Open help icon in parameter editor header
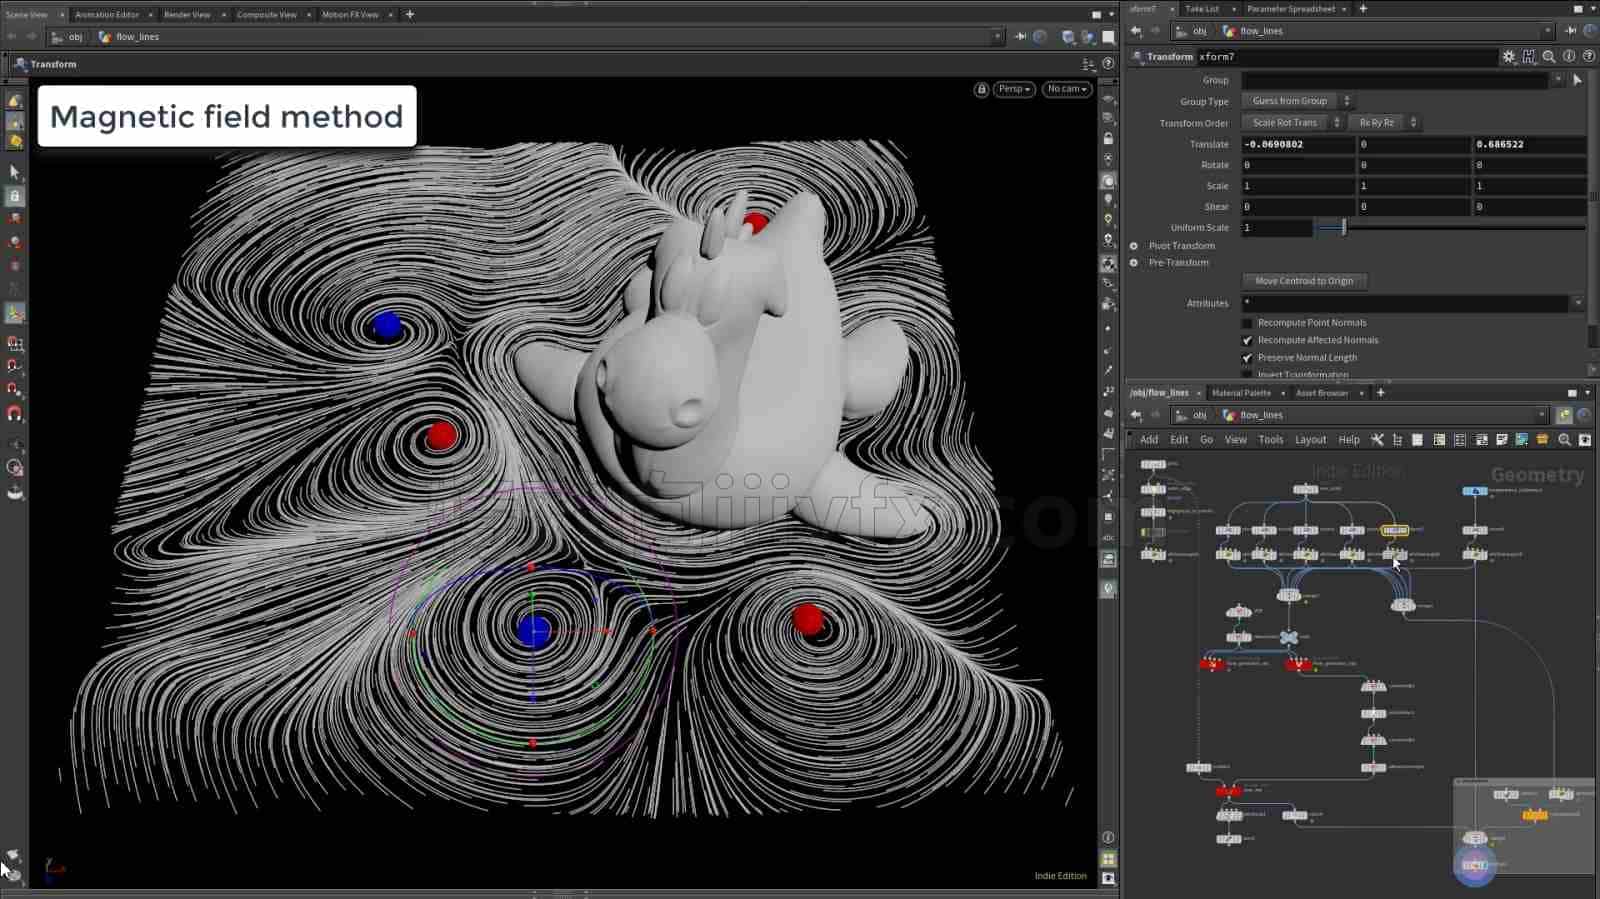1600x899 pixels. tap(1589, 57)
